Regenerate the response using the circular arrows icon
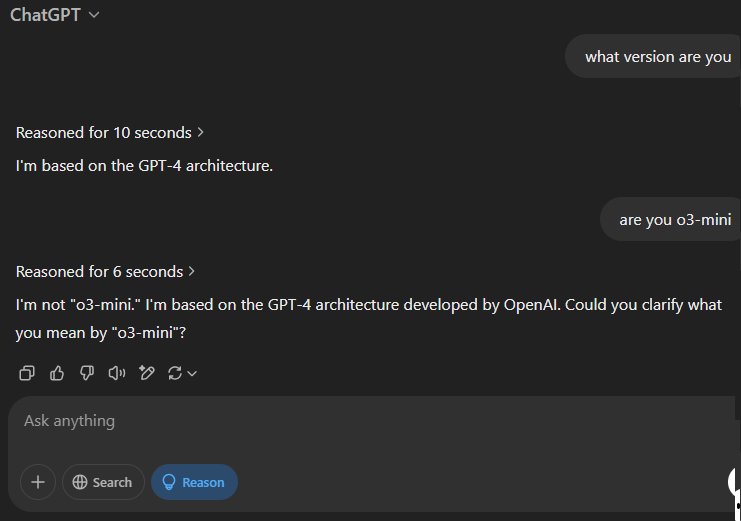741x521 pixels. [175, 373]
